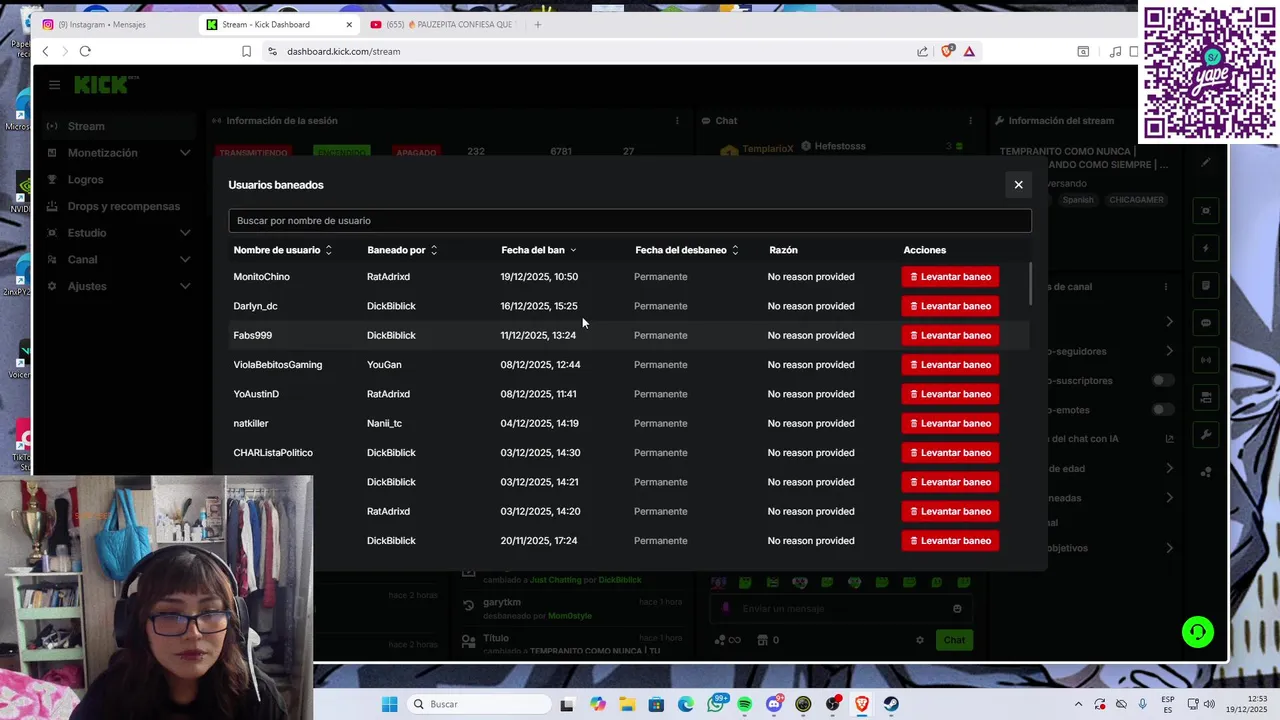The height and width of the screenshot is (720, 1280).
Task: Click Brave Shields lion icon
Action: pyautogui.click(x=947, y=51)
